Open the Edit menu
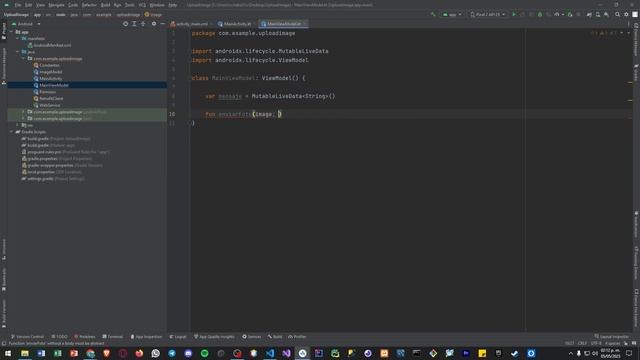The width and height of the screenshot is (640, 360). point(28,5)
